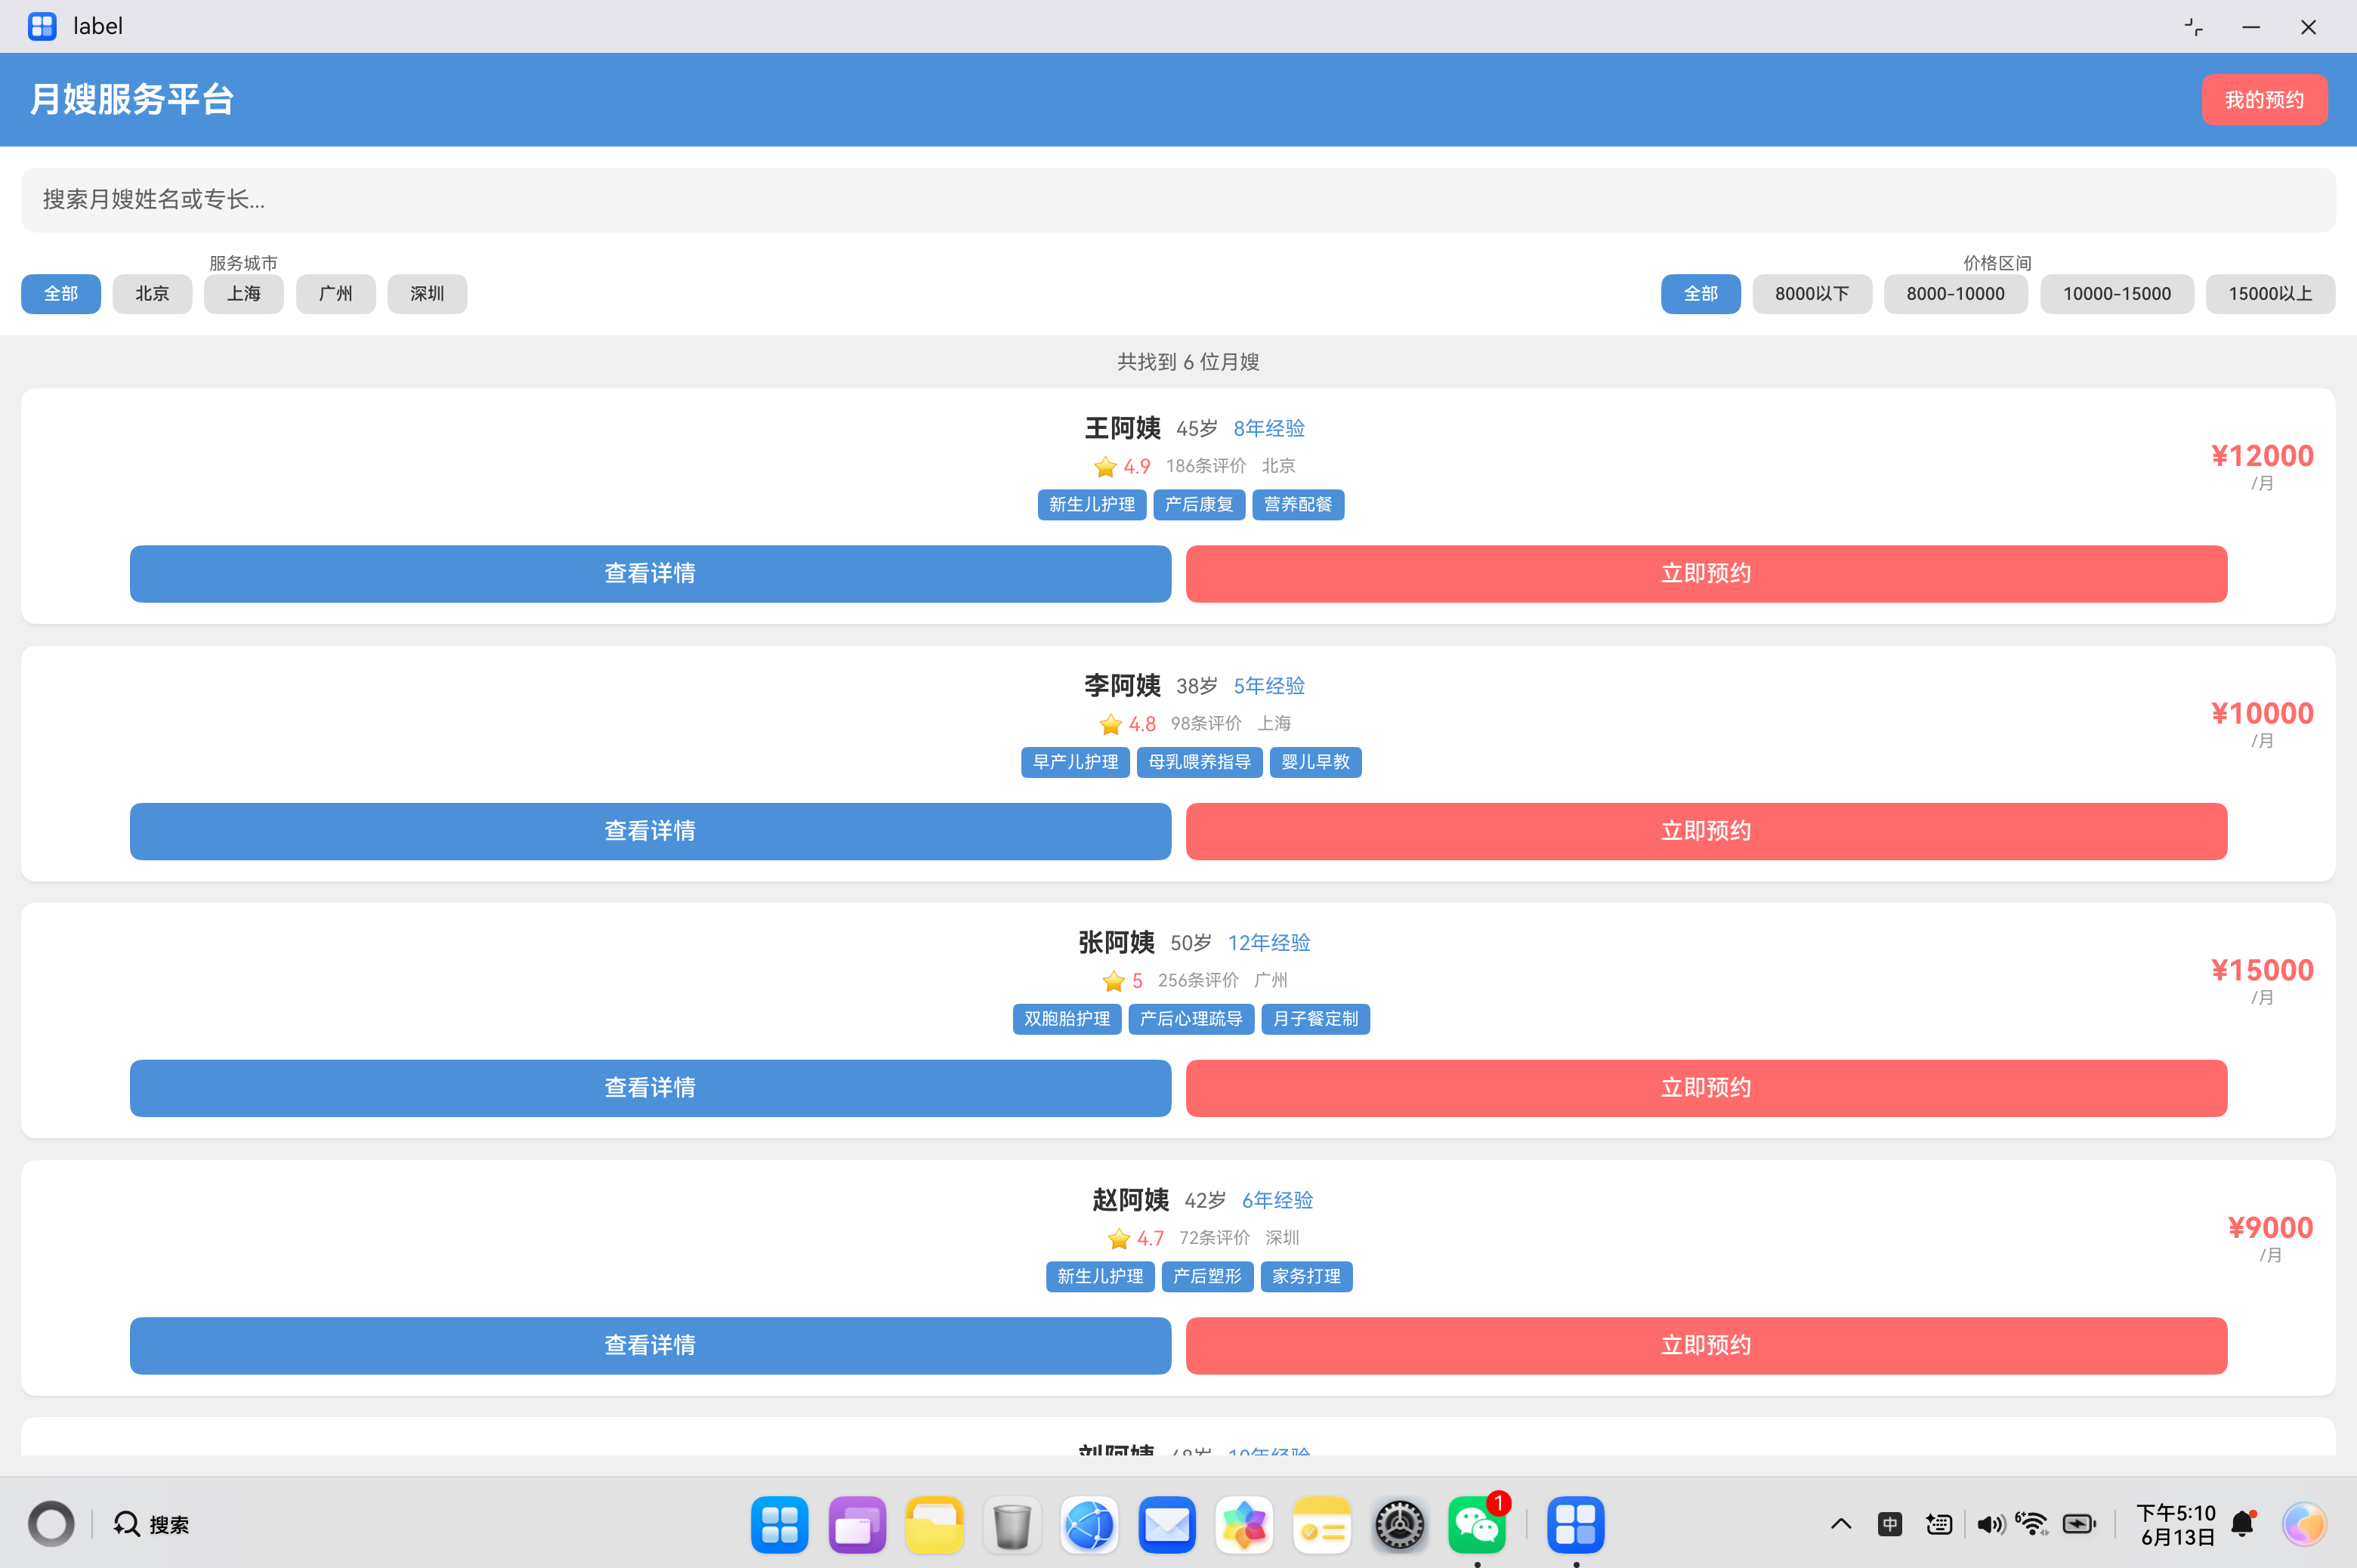Open the launcher grid icon in the dock
2357x1568 pixels.
pyautogui.click(x=779, y=1525)
